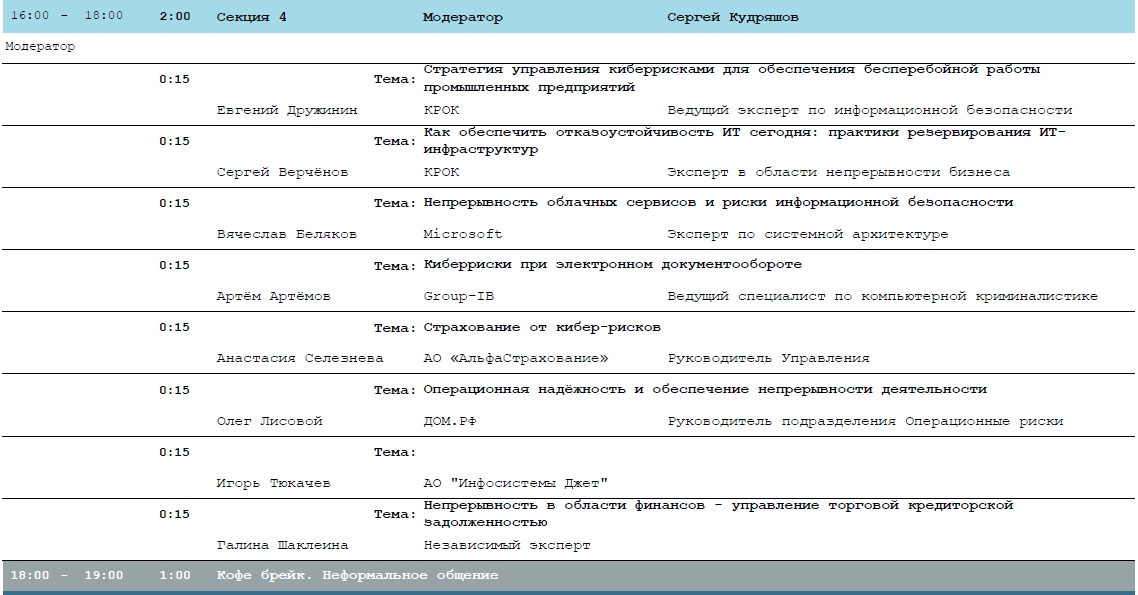Select speaker Анастасия Селезнева
Screen dimensions: 1138x595
(300, 358)
